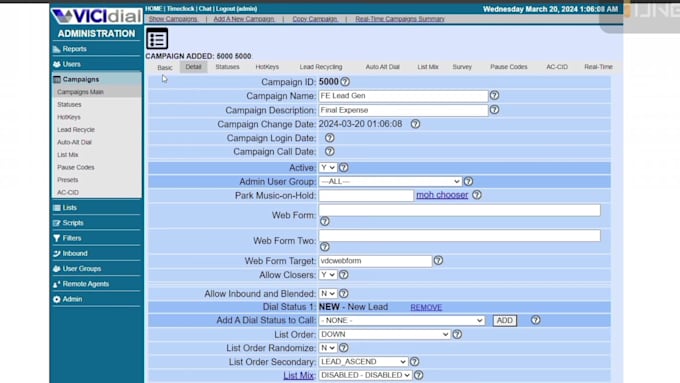The height and width of the screenshot is (383, 680).
Task: Click into the Campaign Description field
Action: 403,110
